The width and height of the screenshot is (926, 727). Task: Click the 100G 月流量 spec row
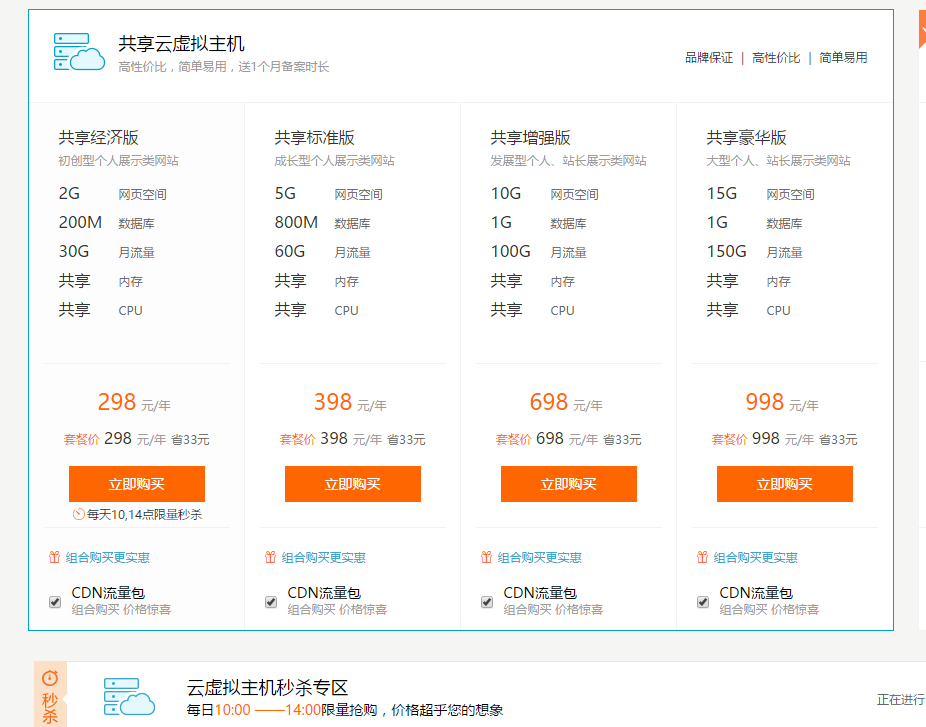point(539,252)
